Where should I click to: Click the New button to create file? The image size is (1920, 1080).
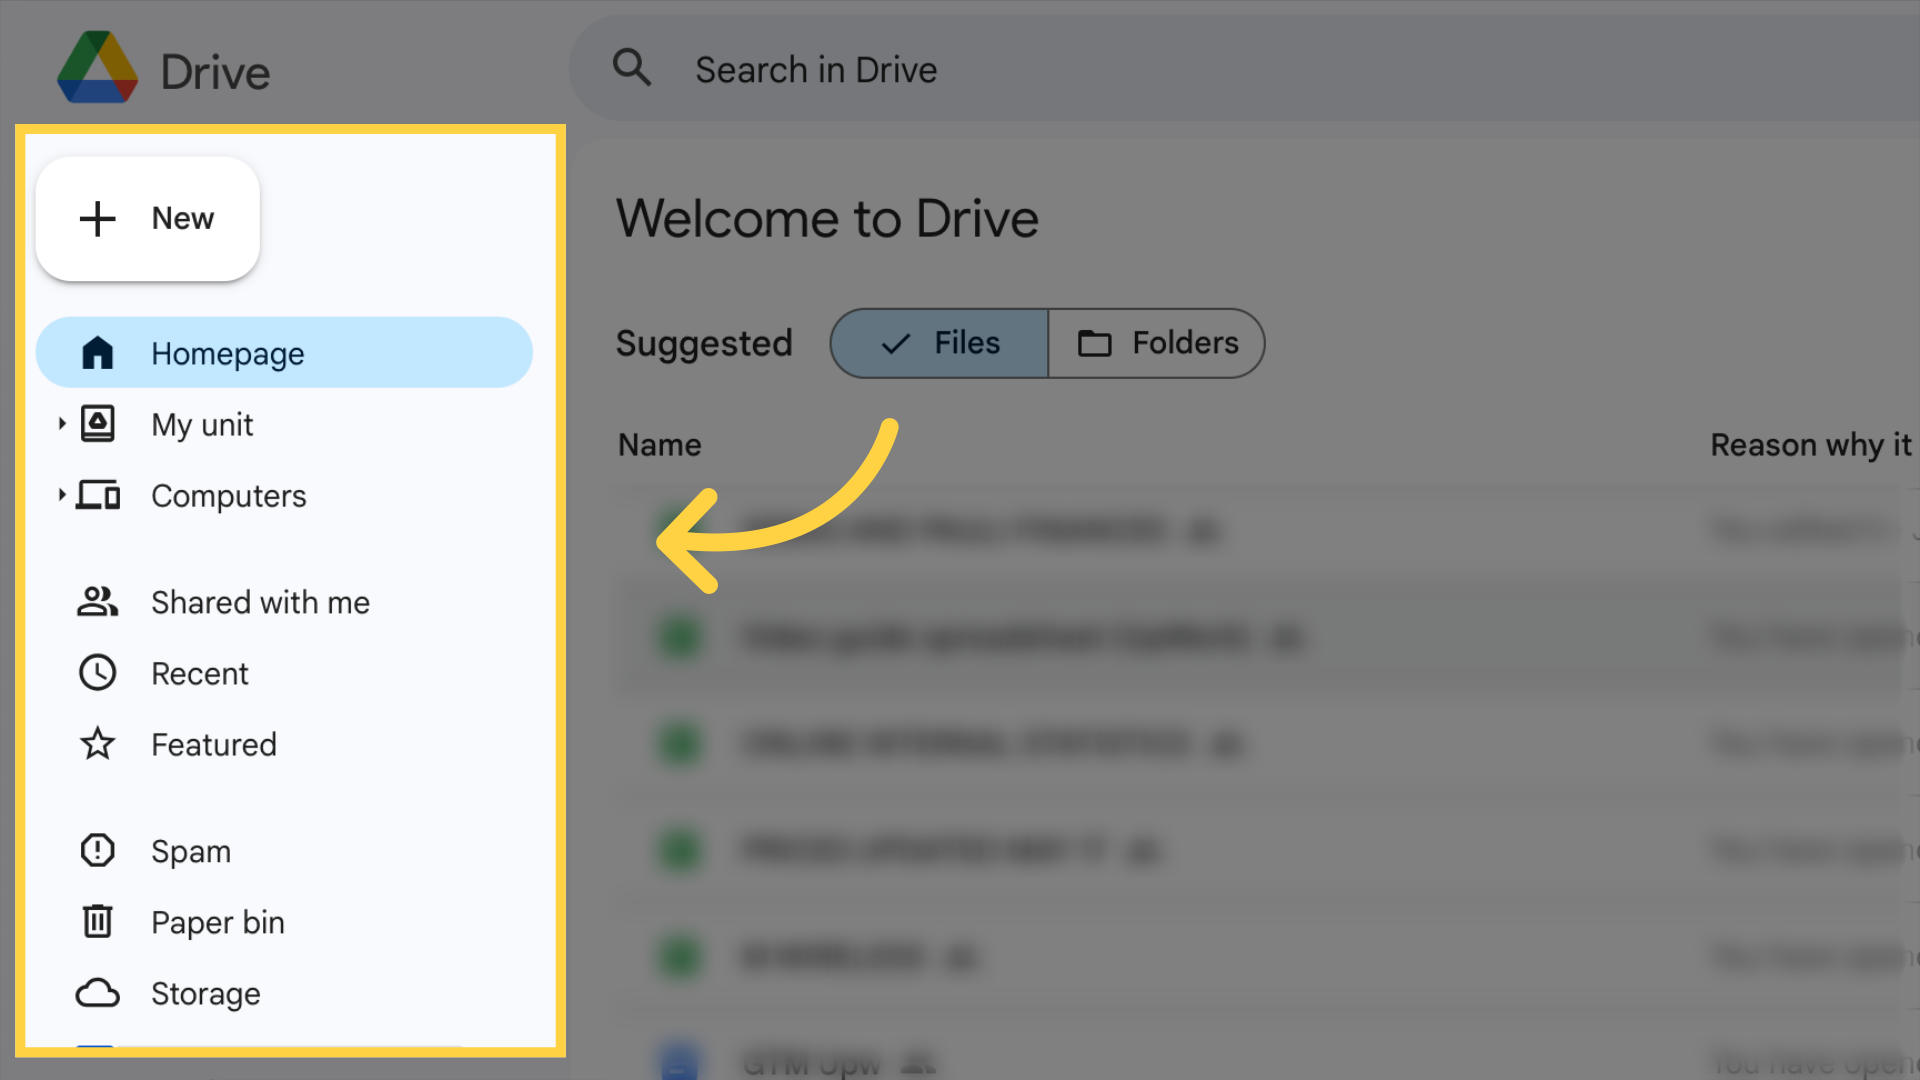click(148, 218)
